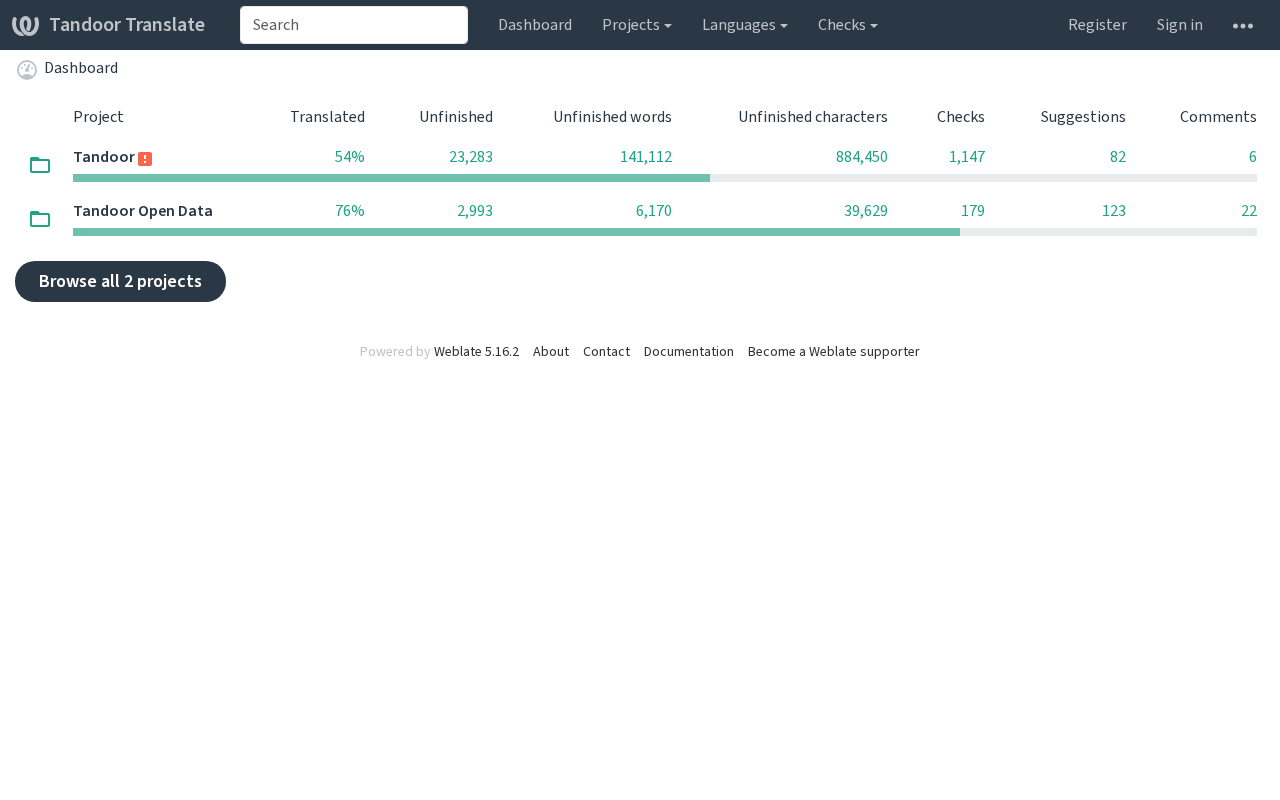
Task: Click Sign in
Action: [x=1179, y=25]
